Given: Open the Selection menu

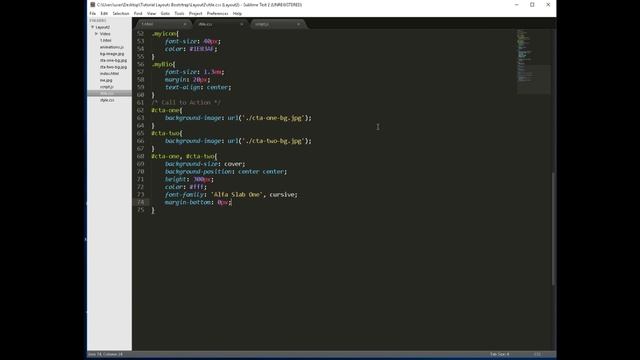Looking at the screenshot, I should pyautogui.click(x=121, y=13).
